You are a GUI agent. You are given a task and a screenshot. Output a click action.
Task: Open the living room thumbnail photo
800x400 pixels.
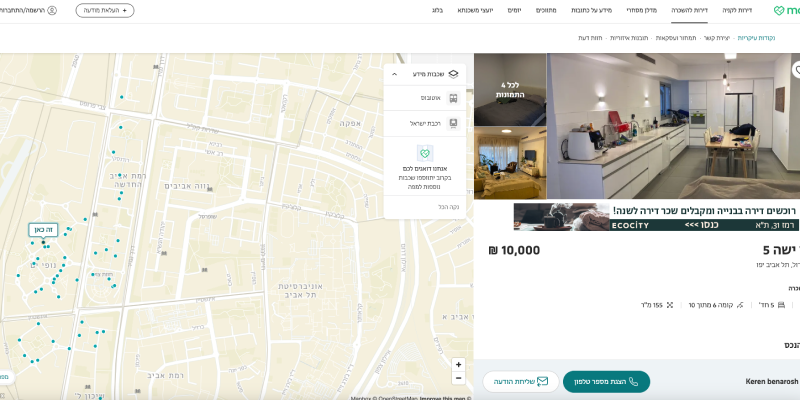point(510,163)
